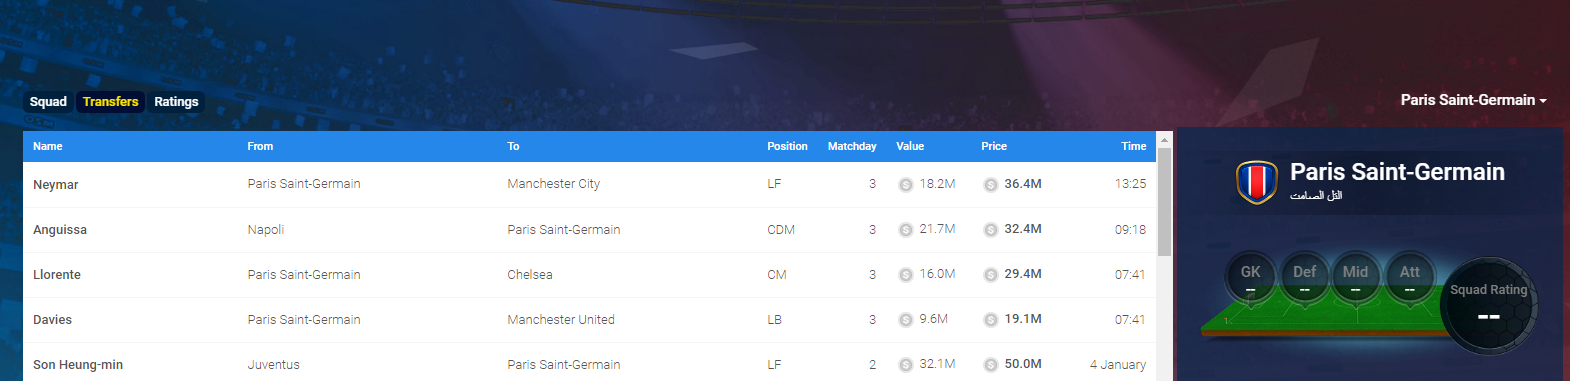Click the coin icon beside Llorente's 16.0M value
The width and height of the screenshot is (1570, 381).
pyautogui.click(x=906, y=275)
